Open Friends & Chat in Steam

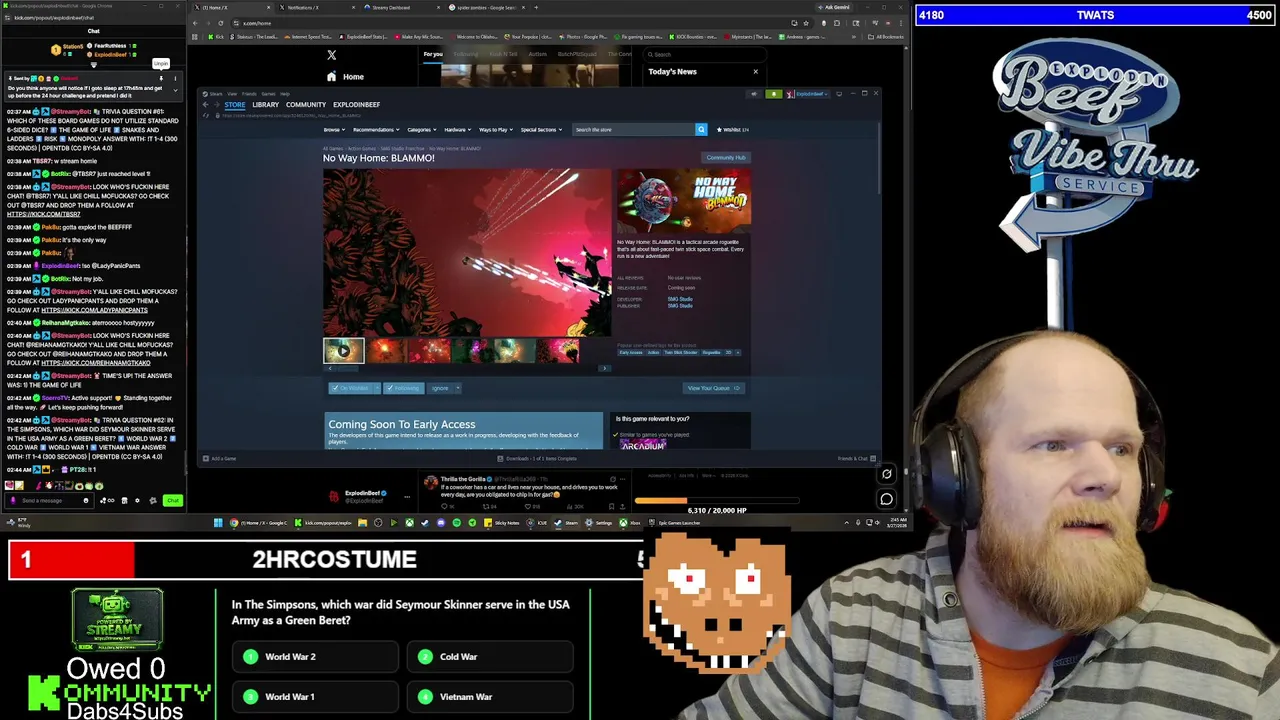(856, 458)
